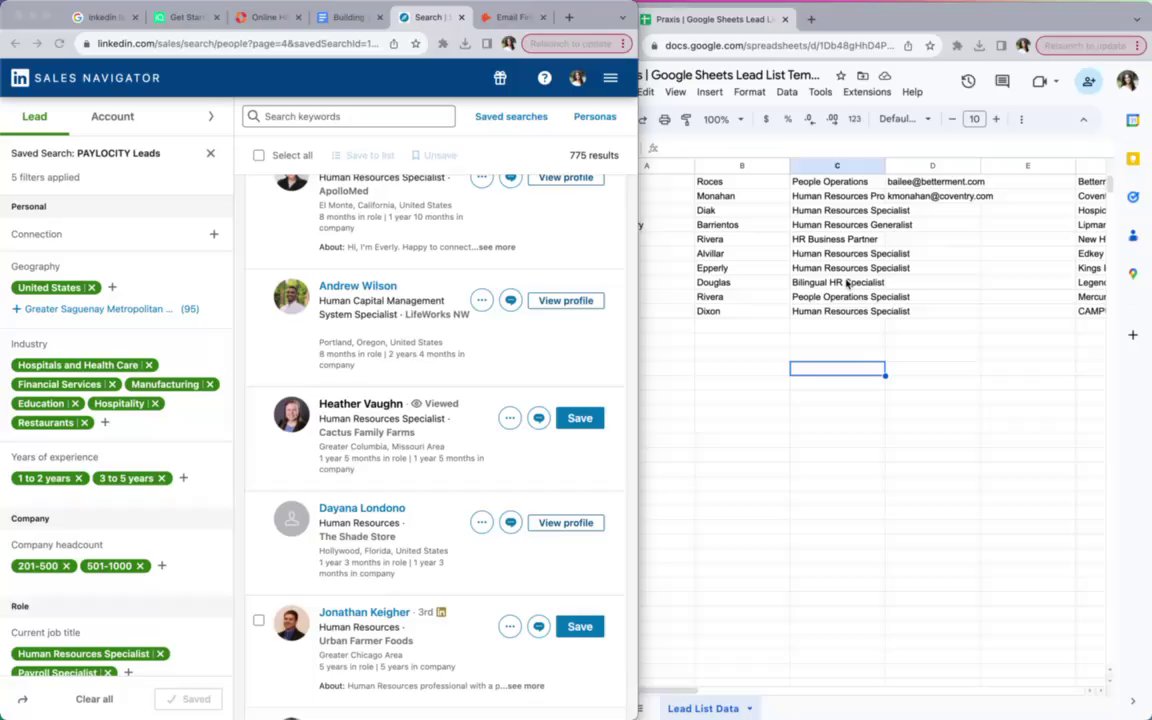Add another Industry filter value
Screen dimensions: 1152x720
(x=105, y=422)
